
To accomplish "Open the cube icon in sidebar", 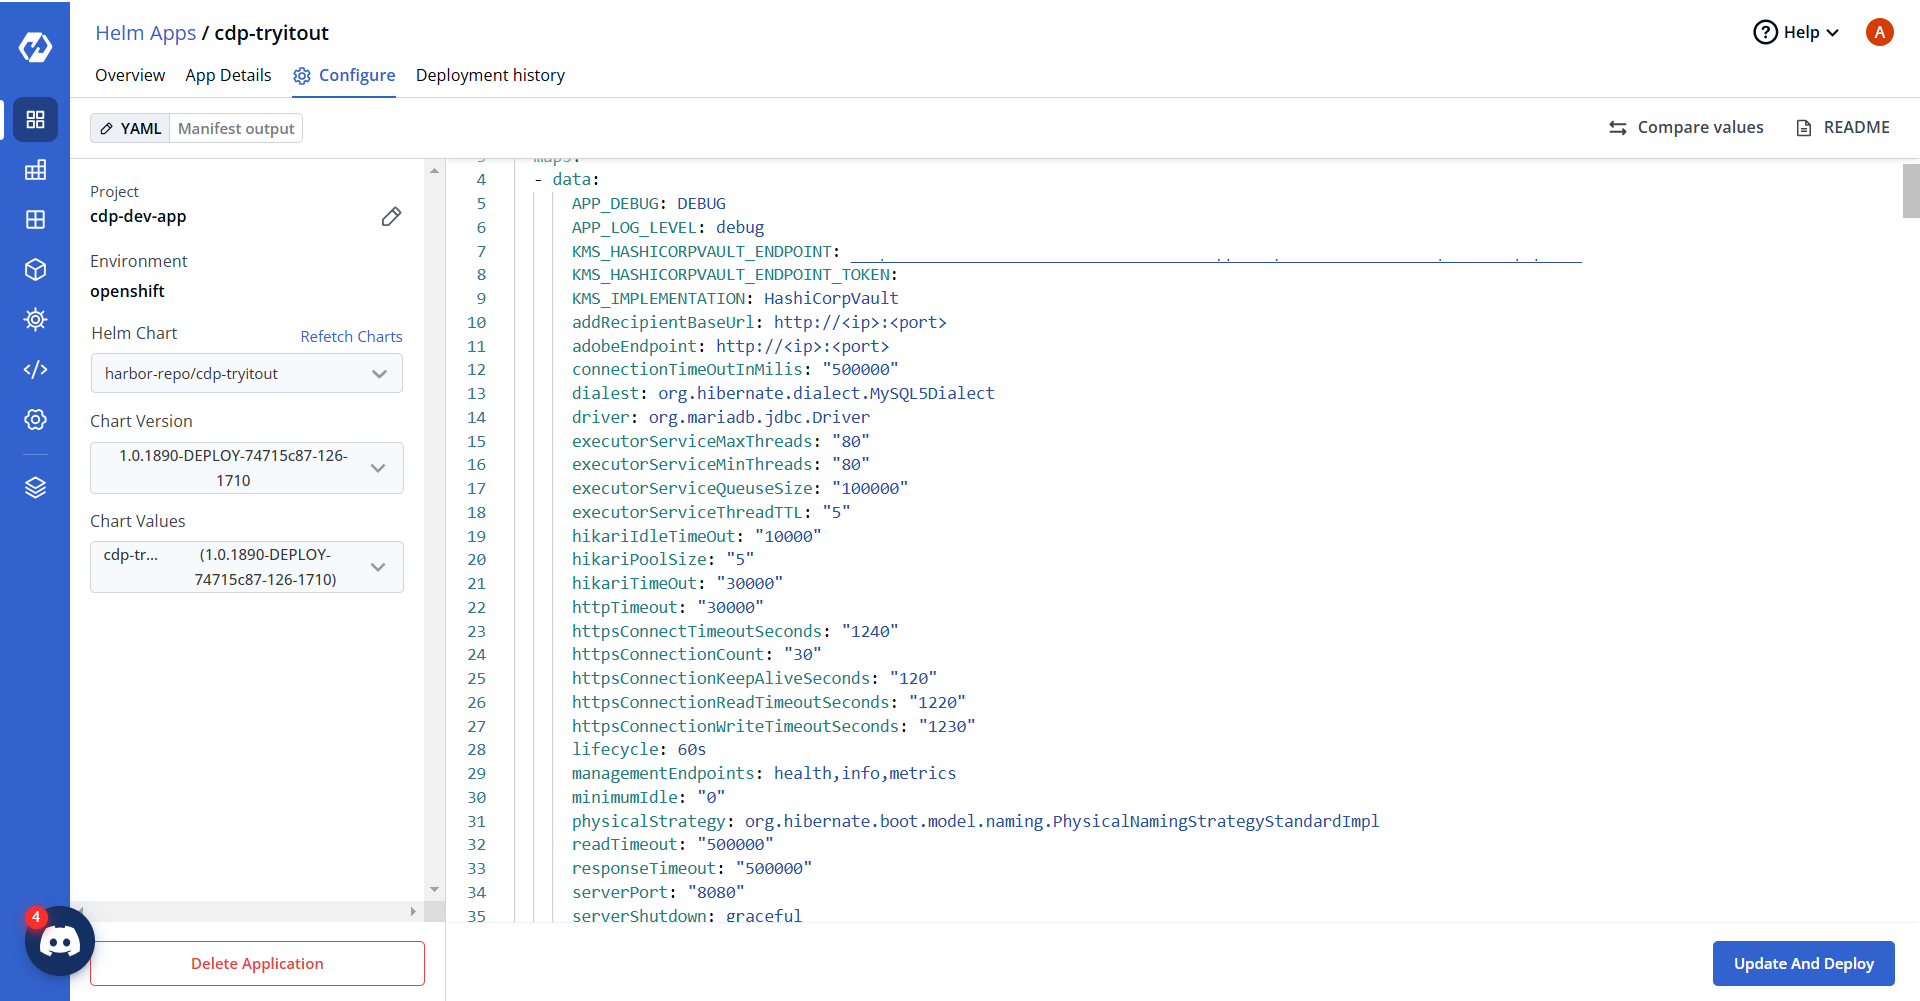I will click(35, 270).
